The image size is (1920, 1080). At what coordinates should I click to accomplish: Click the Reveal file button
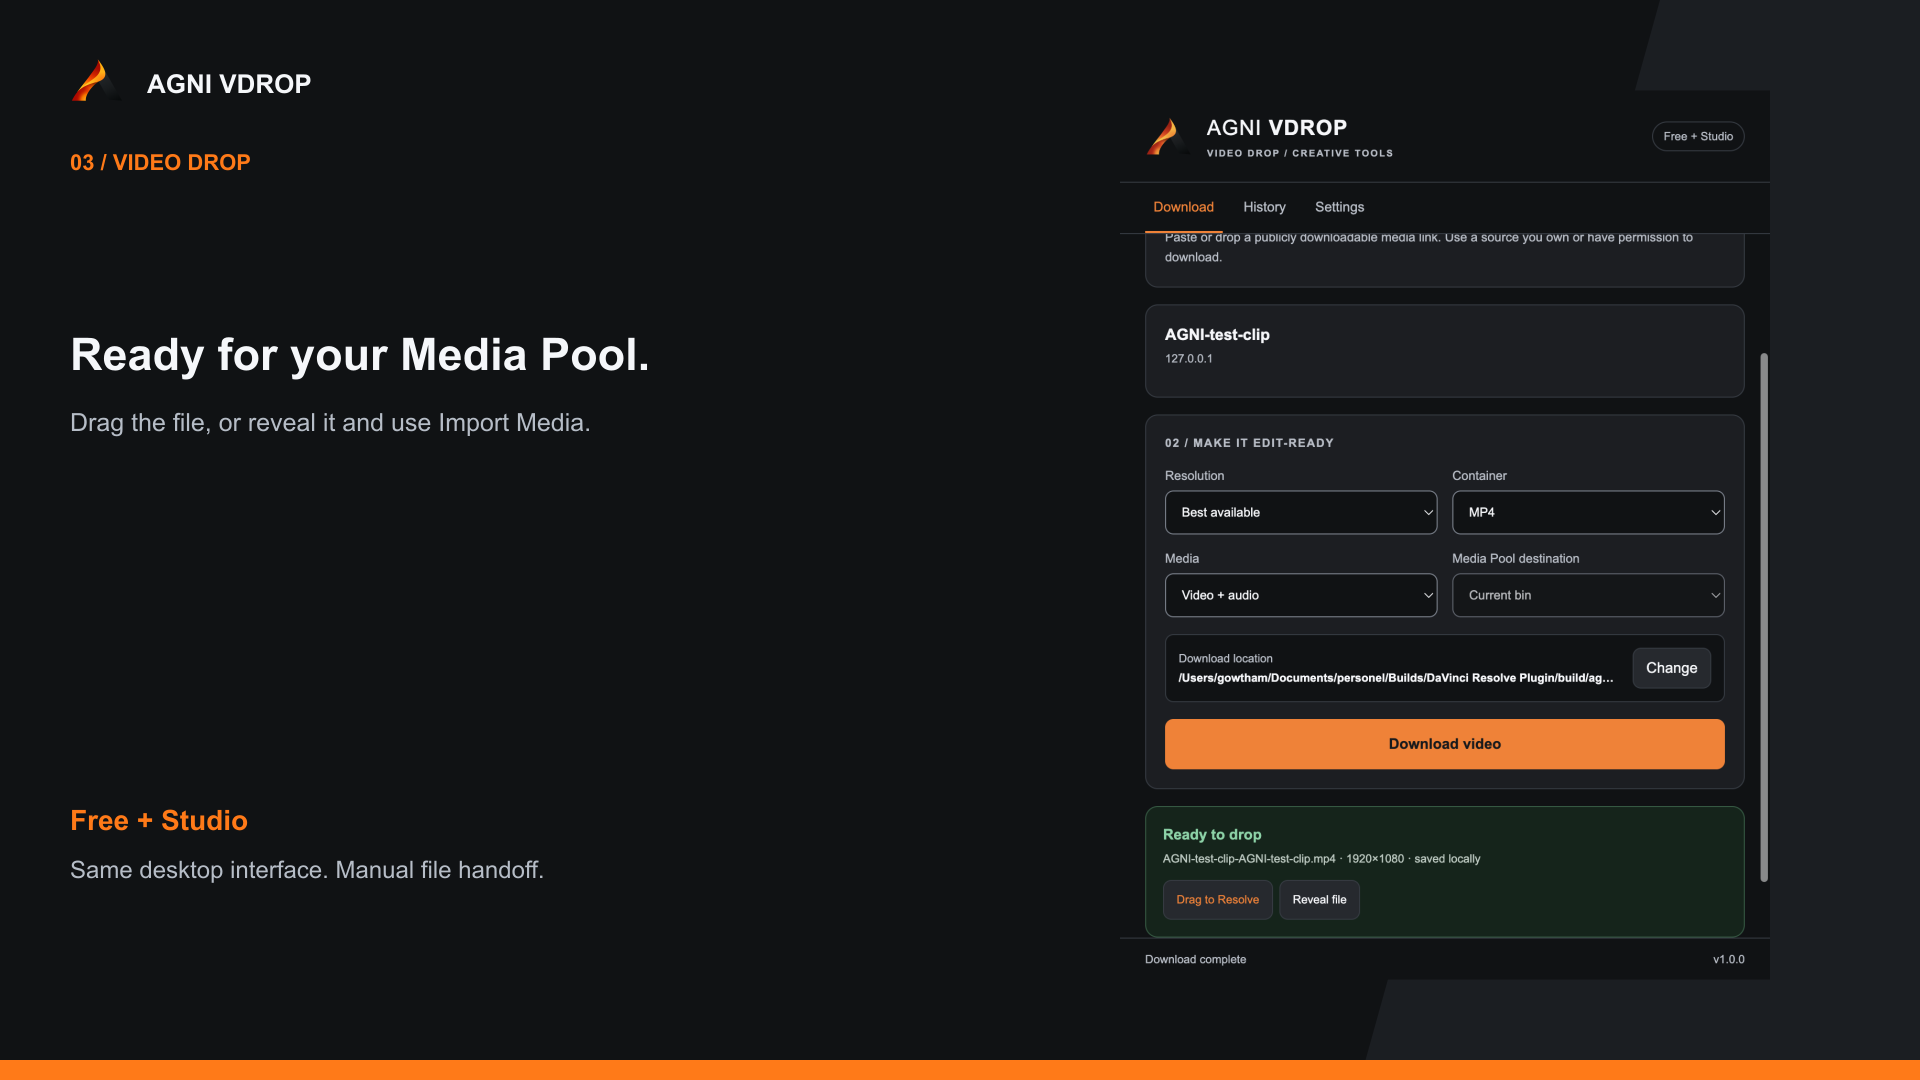coord(1319,900)
